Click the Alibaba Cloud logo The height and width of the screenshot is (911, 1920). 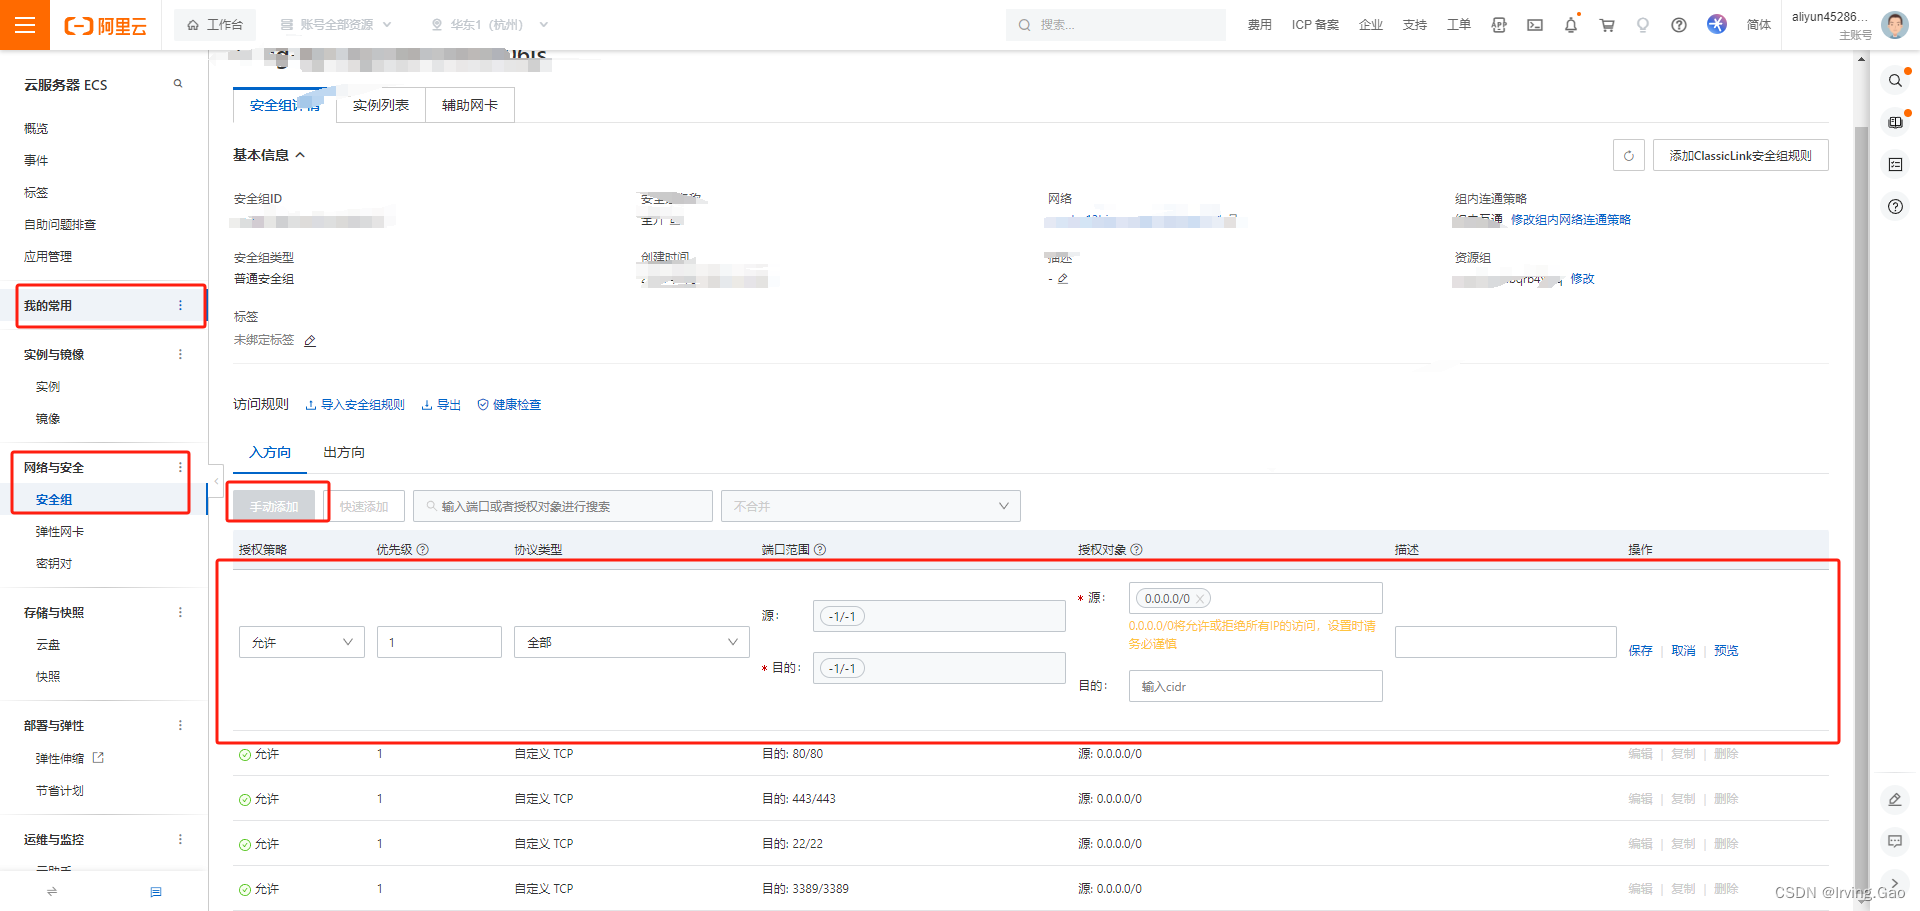[106, 26]
